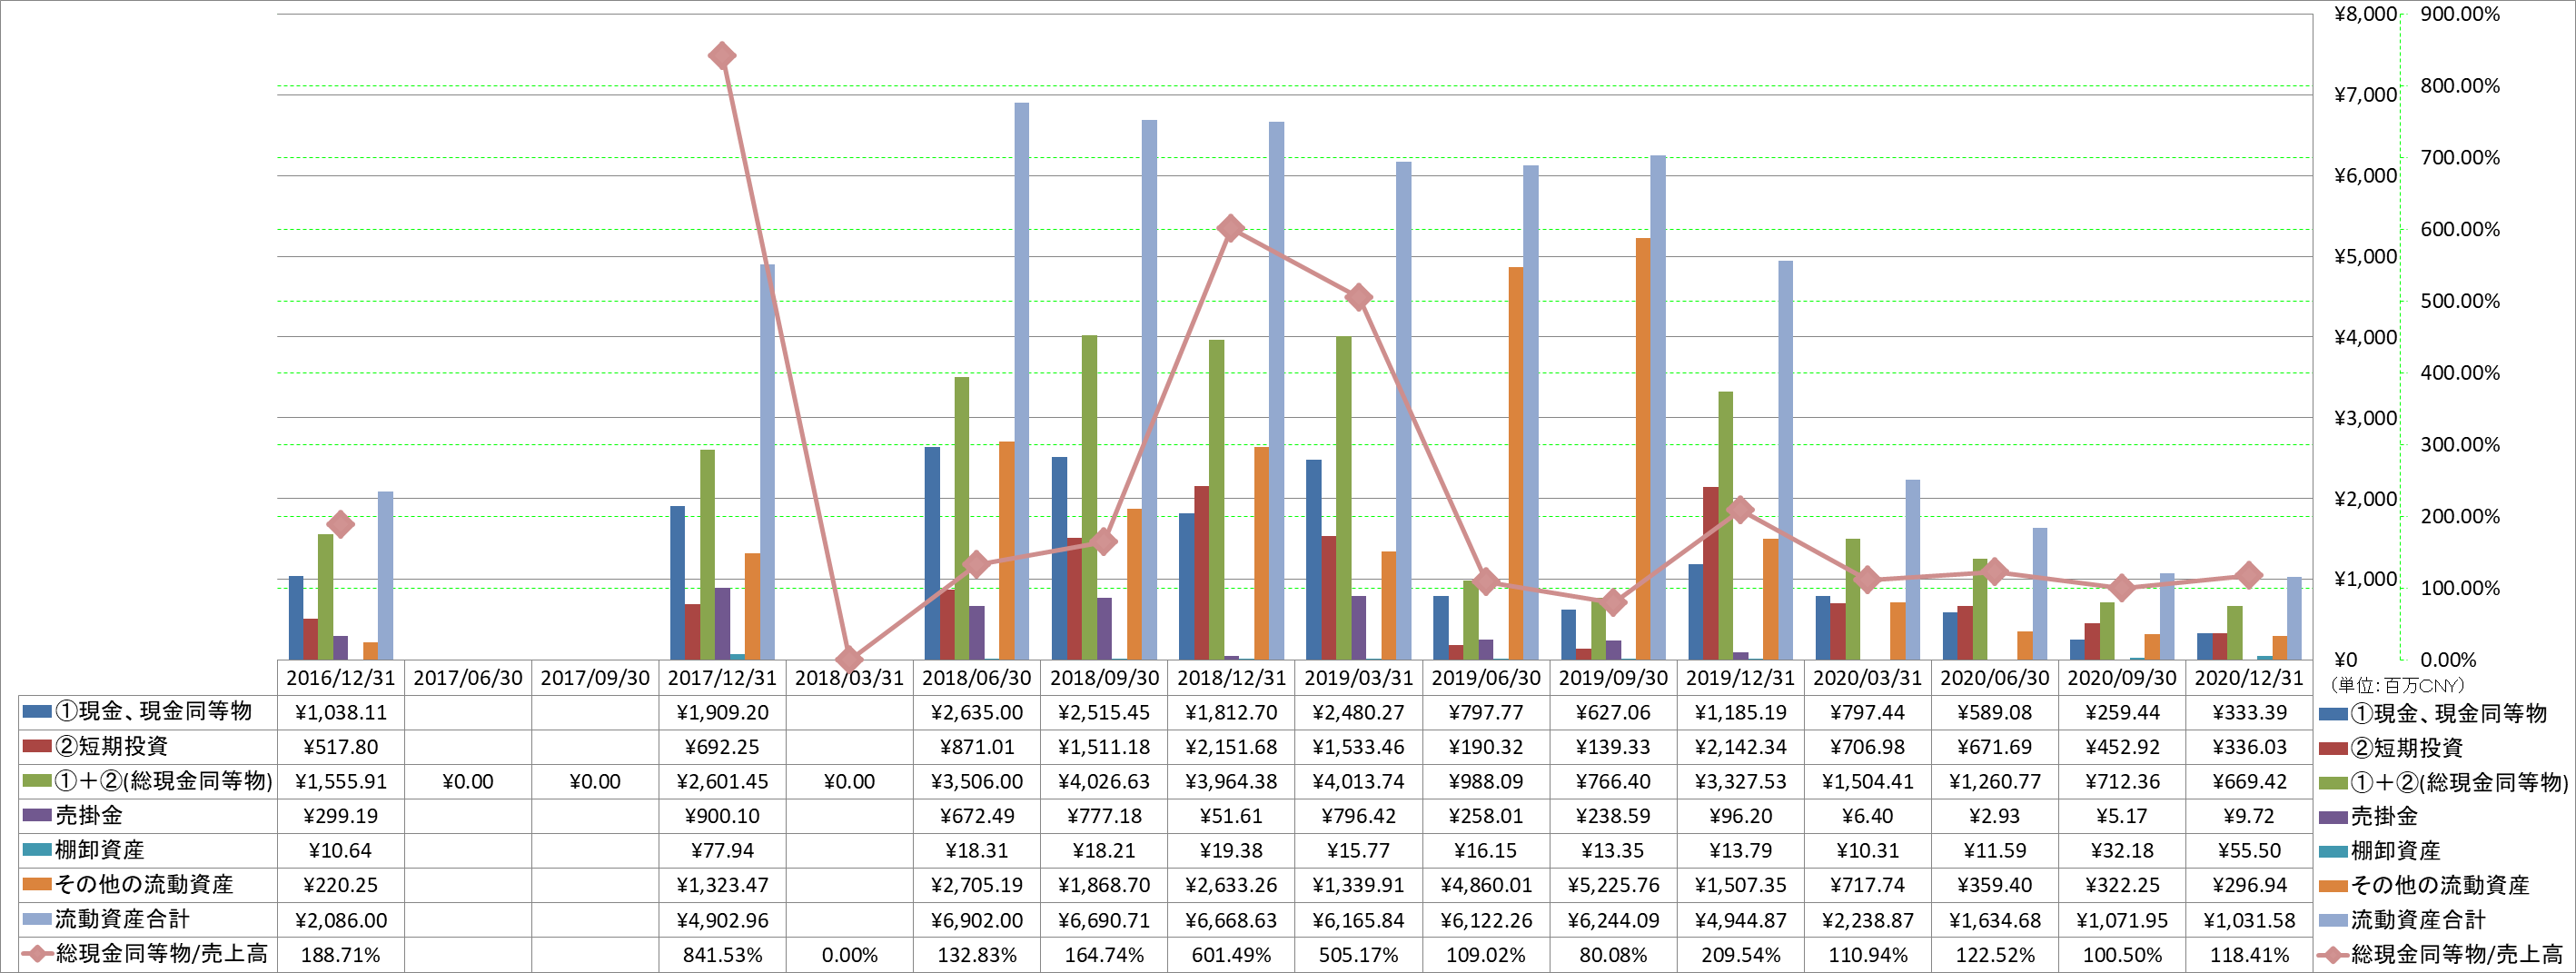
Task: Click cell value ¥6,902.00
Action: click(976, 920)
